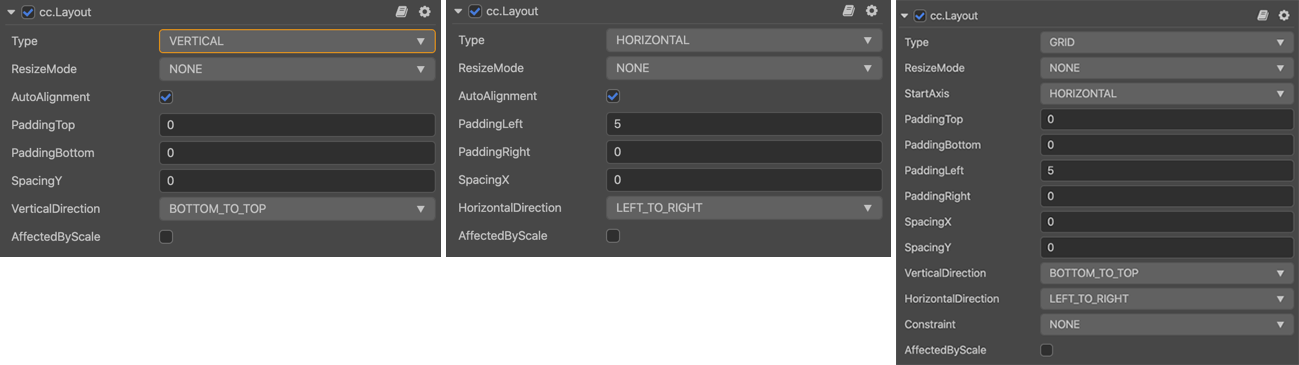
Task: Toggle AffectedByScale in the HORIZONTAL layout panel
Action: click(x=613, y=236)
